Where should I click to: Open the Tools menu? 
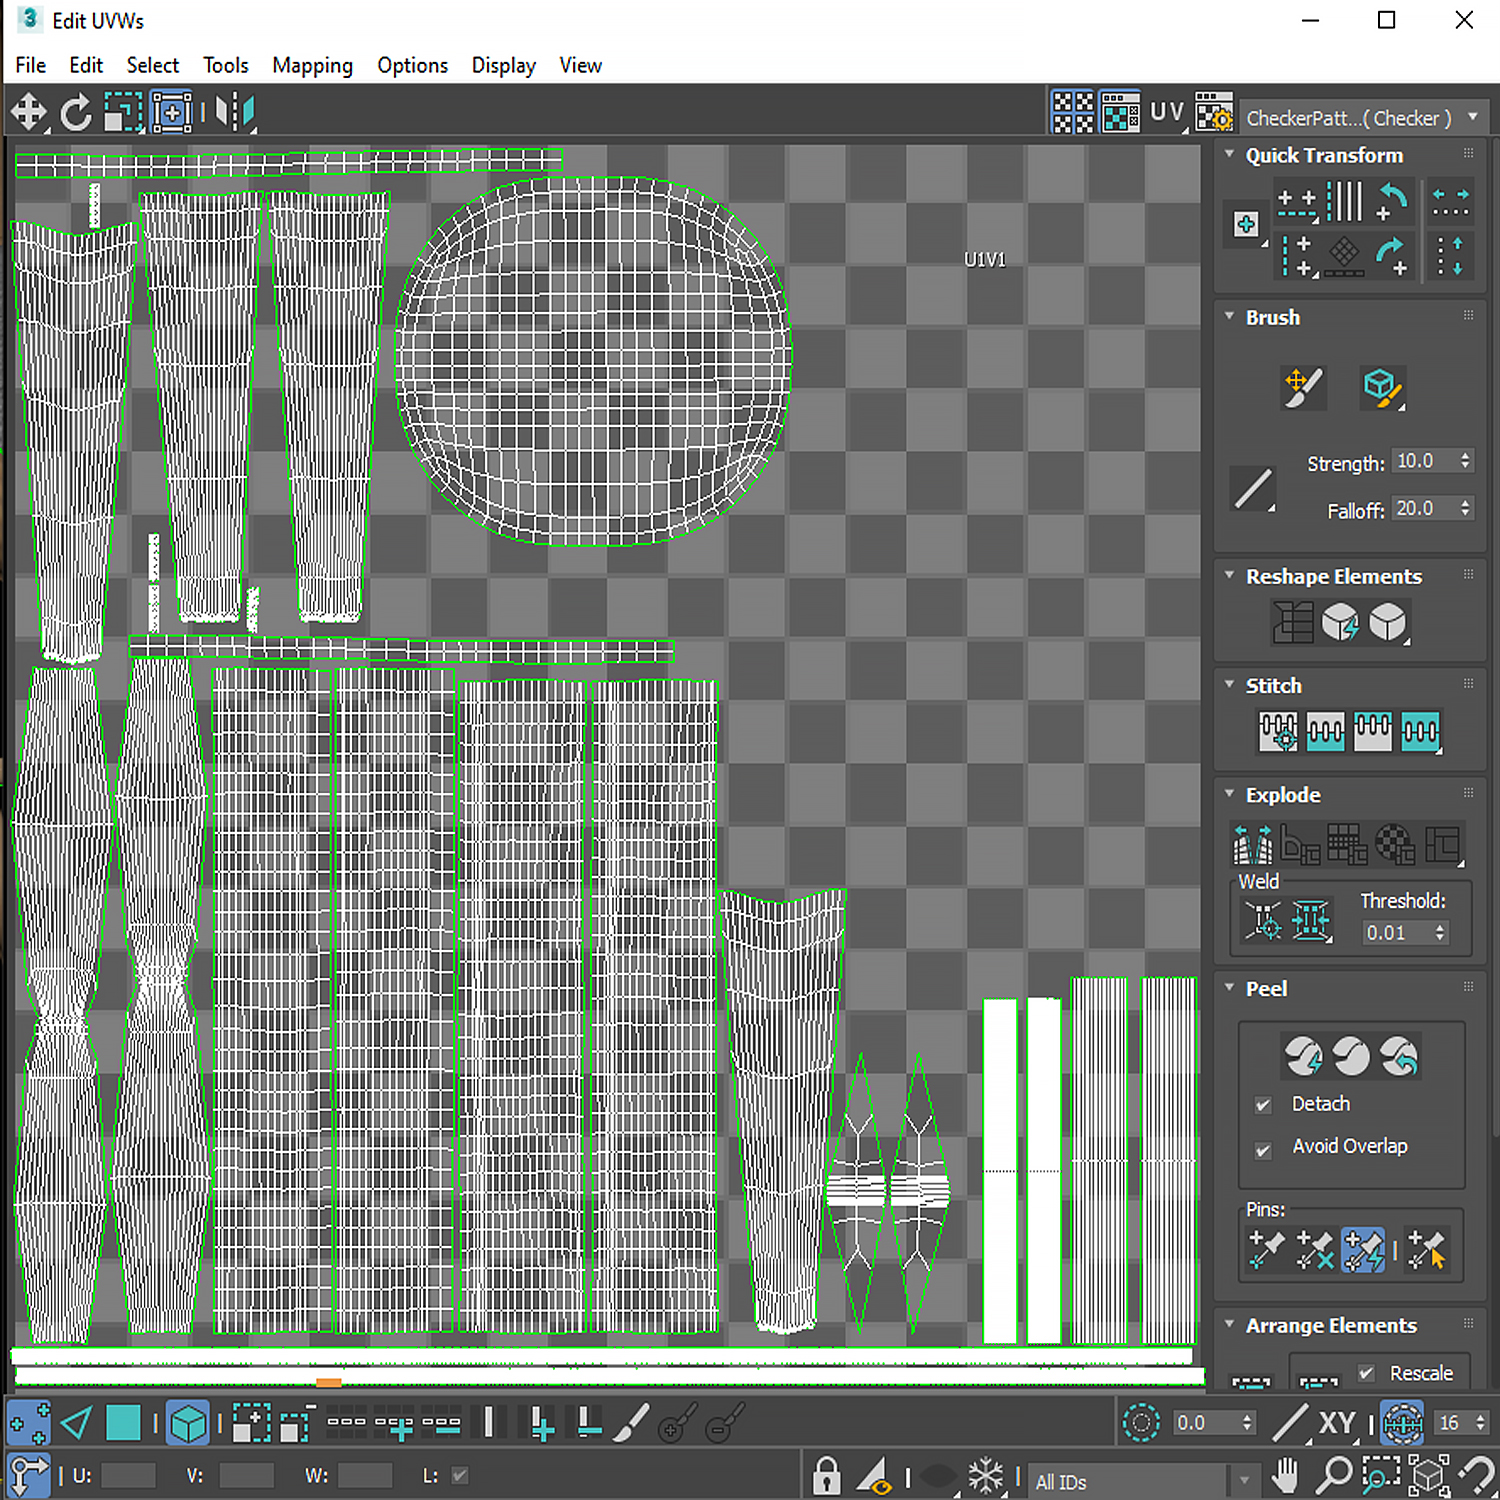(225, 65)
